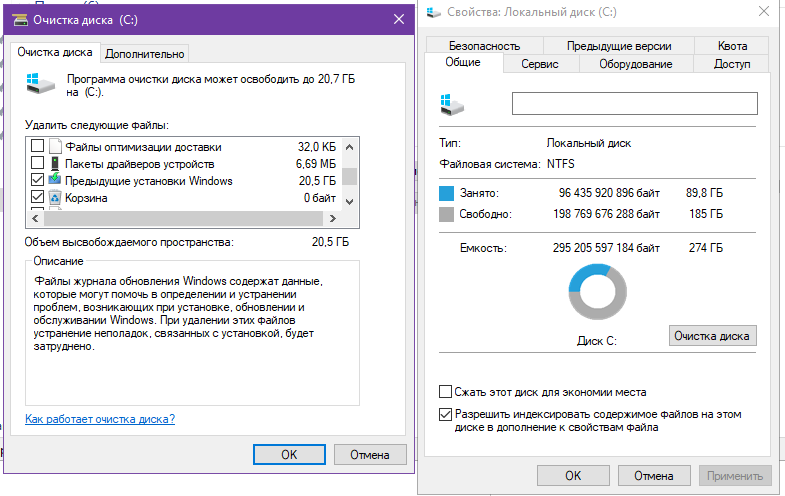Click the 6,69 МБ size value
The height and width of the screenshot is (496, 785).
coord(316,164)
